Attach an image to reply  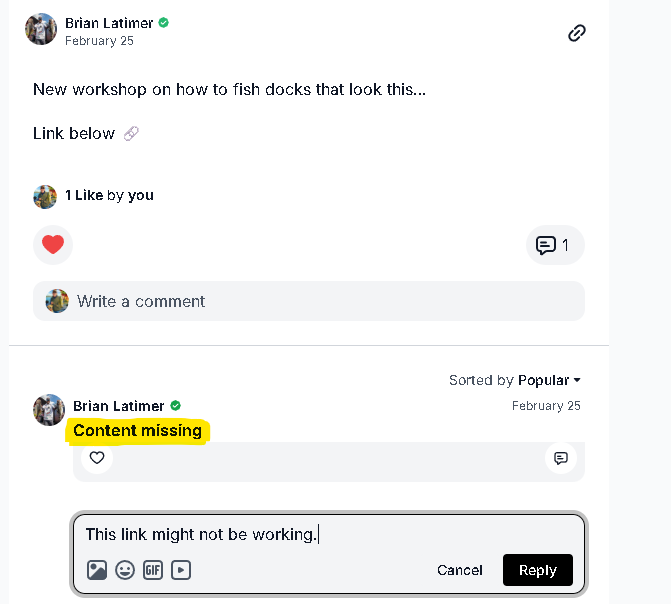[x=97, y=570]
